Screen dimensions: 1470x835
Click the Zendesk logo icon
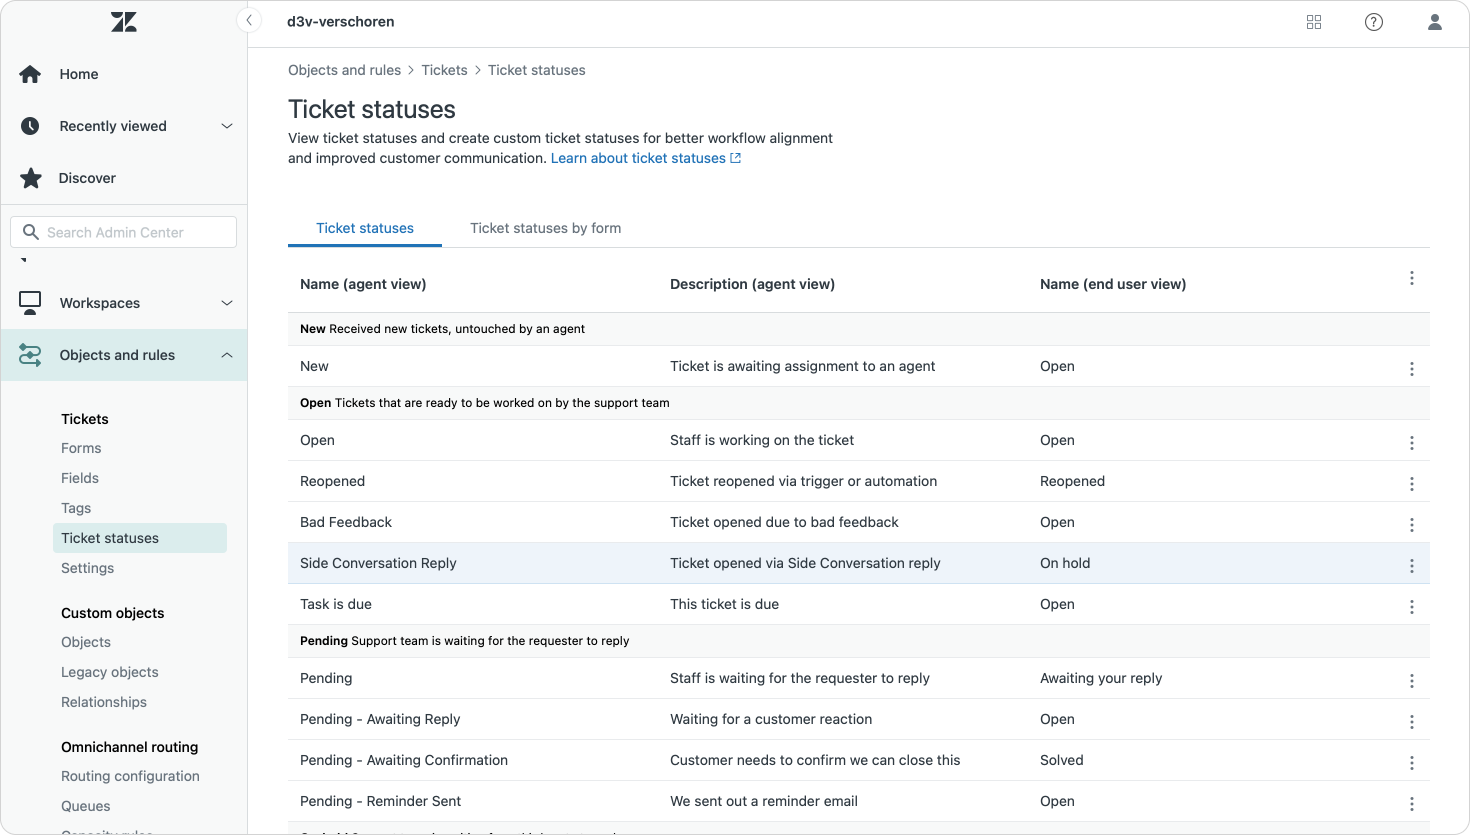click(x=124, y=22)
